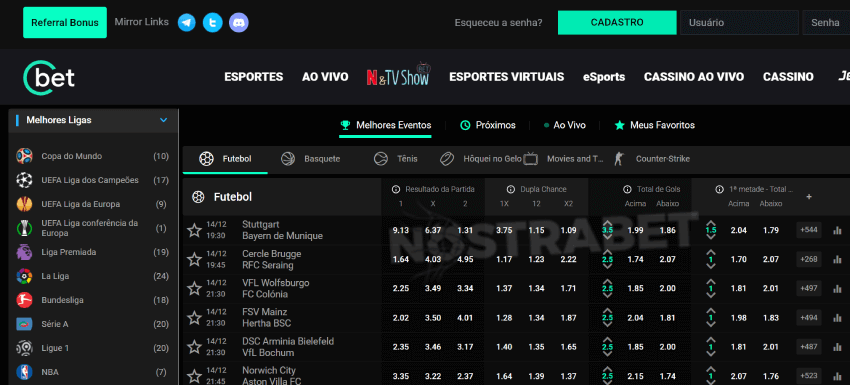Open the NBA league icon
Viewport: 850px width, 385px height.
click(x=24, y=372)
